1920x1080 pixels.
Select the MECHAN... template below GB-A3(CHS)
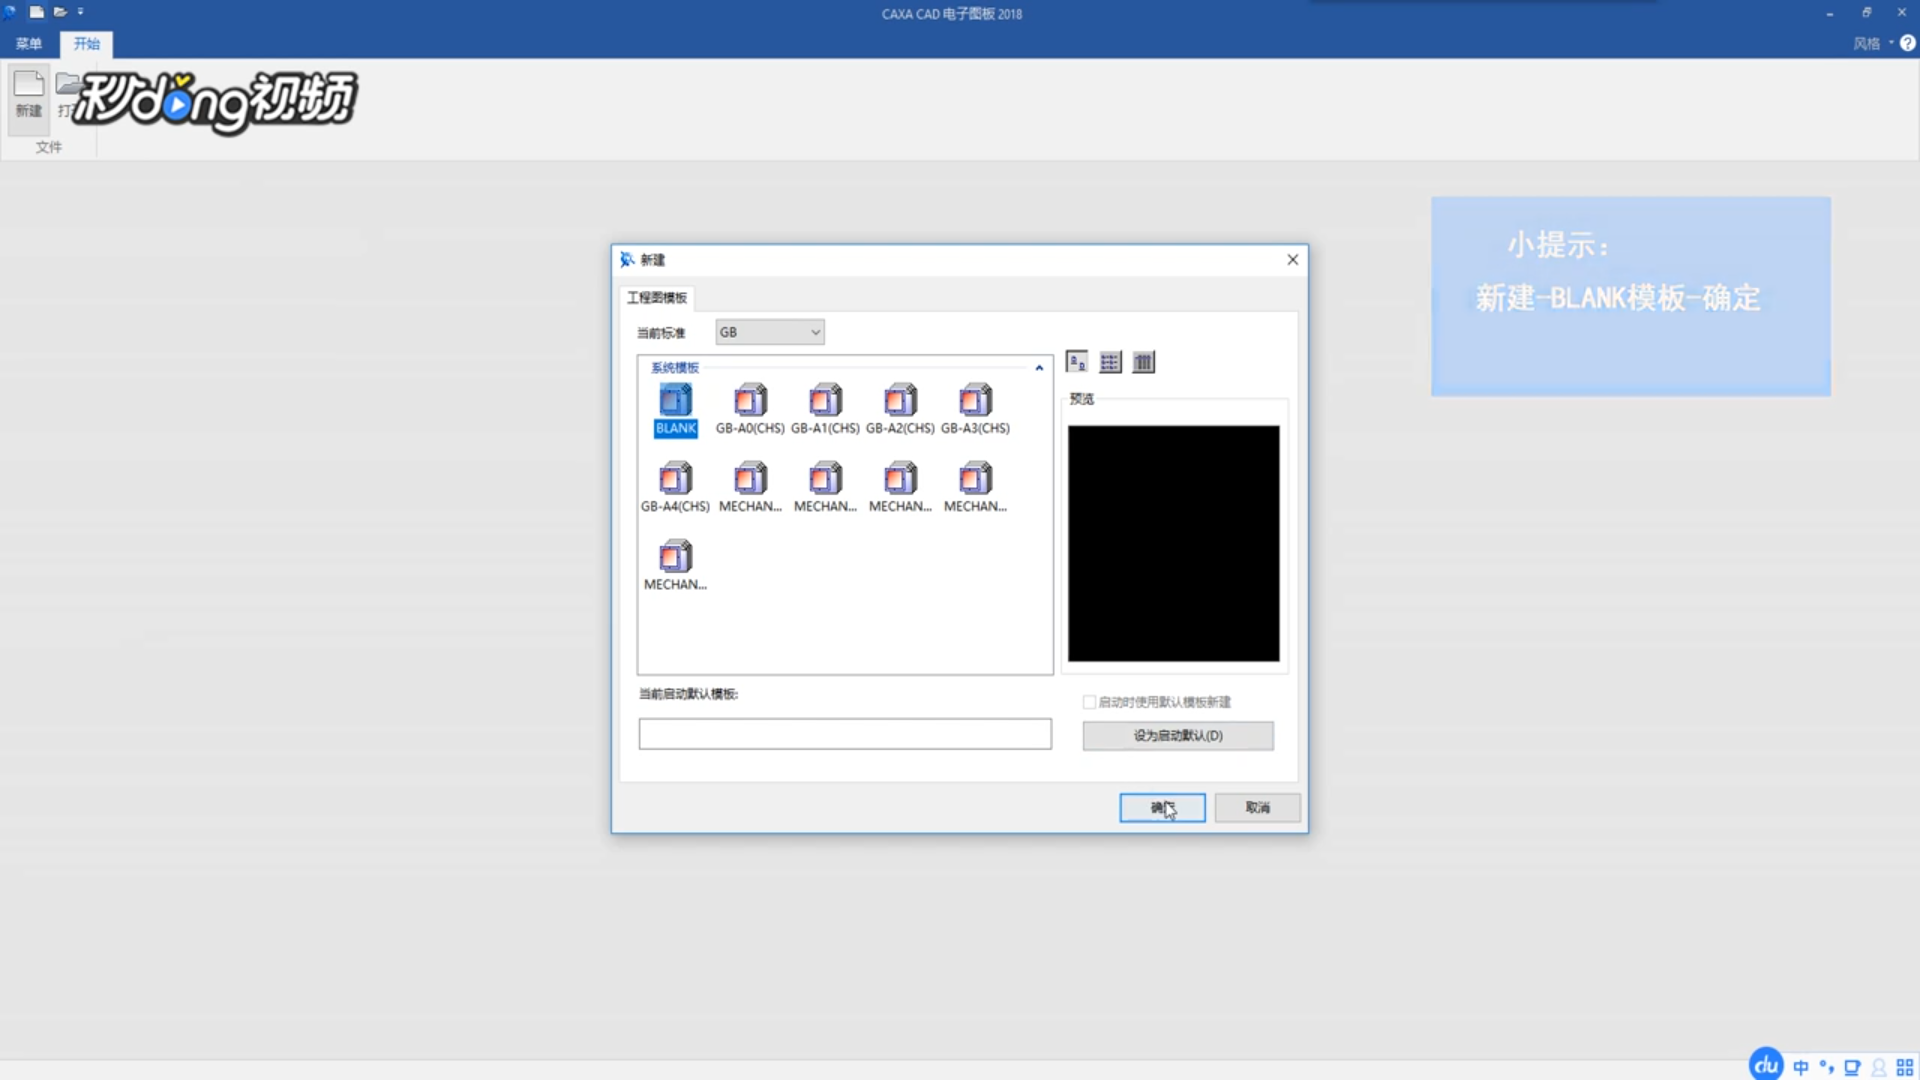click(975, 488)
